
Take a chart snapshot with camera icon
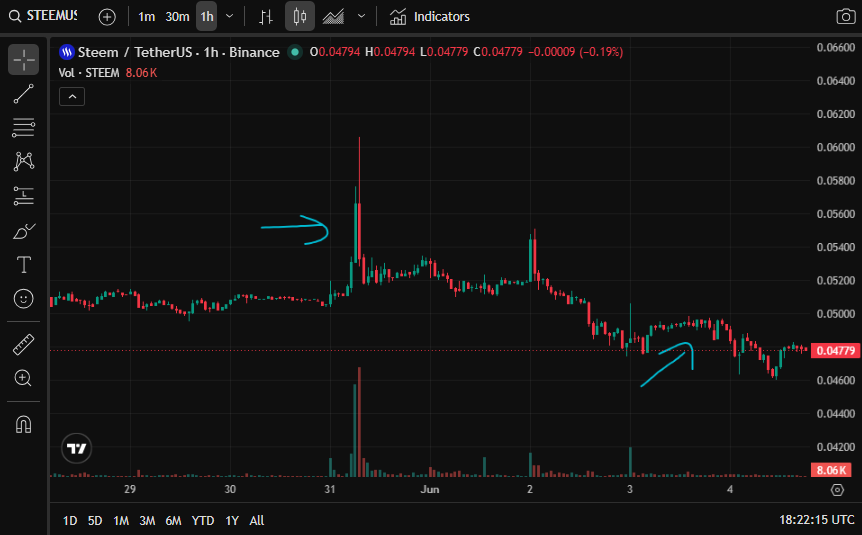(846, 16)
